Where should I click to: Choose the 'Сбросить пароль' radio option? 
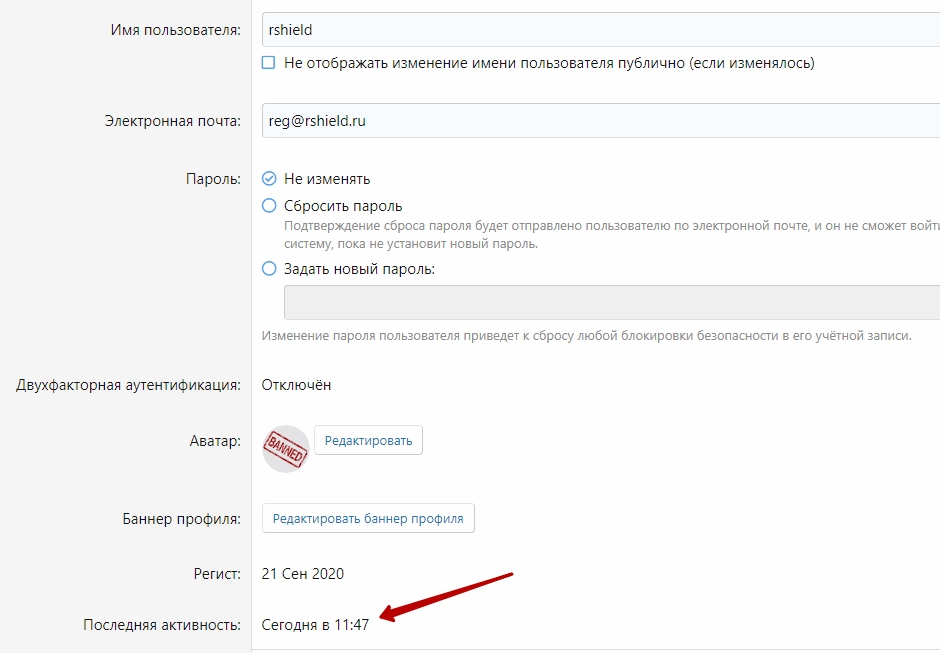[269, 206]
